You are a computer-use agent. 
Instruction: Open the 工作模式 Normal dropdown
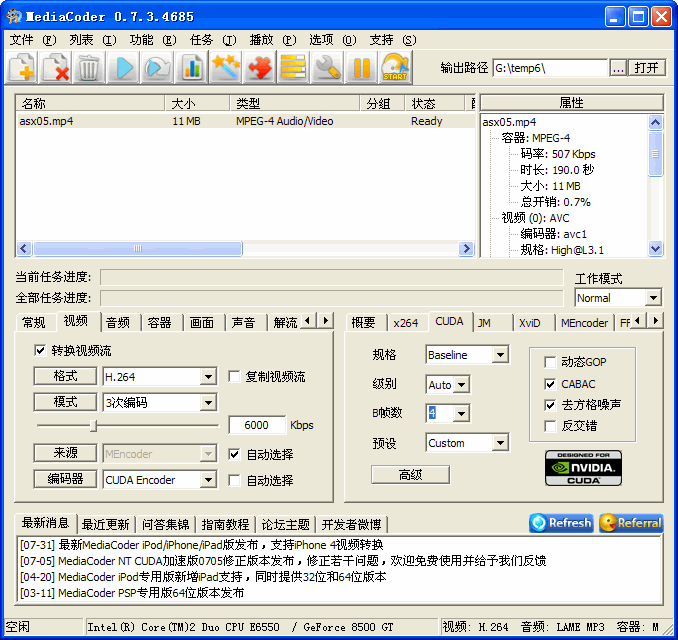click(x=653, y=298)
